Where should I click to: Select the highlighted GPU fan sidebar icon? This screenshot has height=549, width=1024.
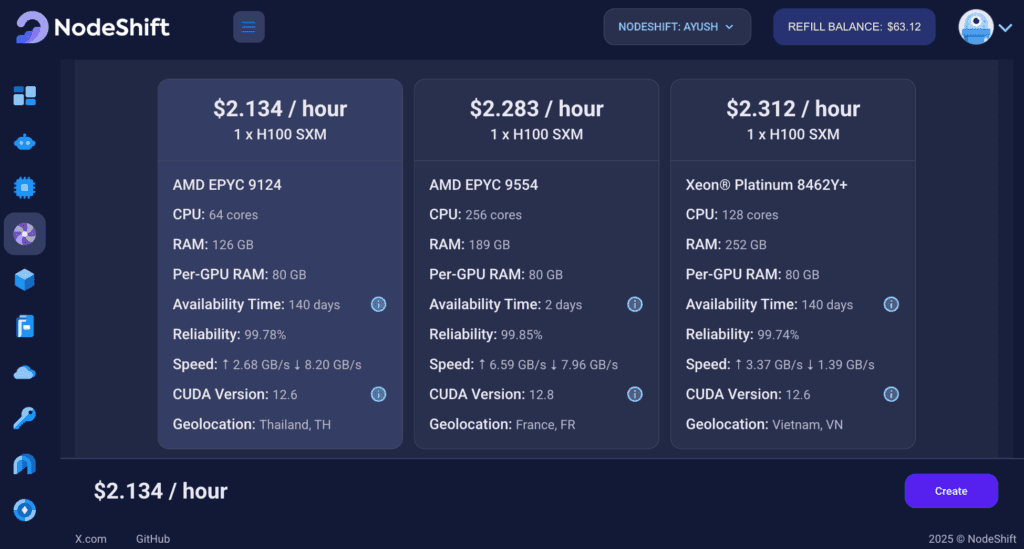pyautogui.click(x=25, y=234)
